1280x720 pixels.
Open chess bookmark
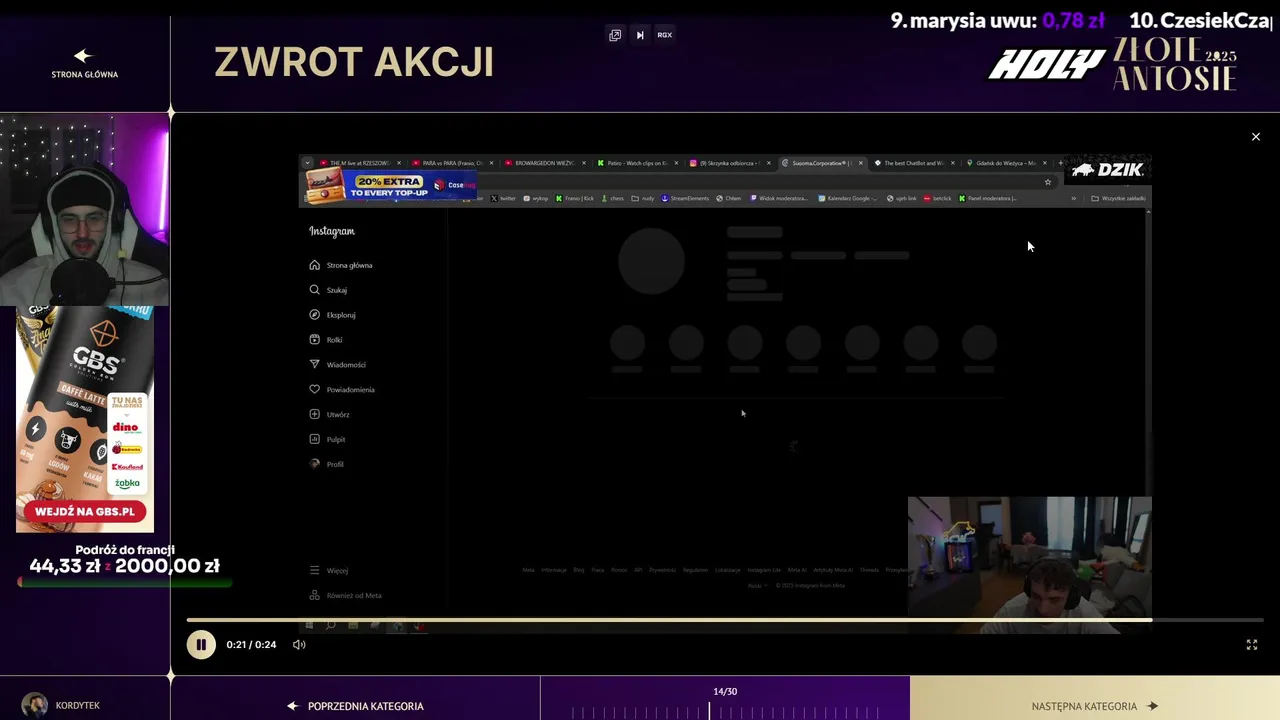[612, 198]
